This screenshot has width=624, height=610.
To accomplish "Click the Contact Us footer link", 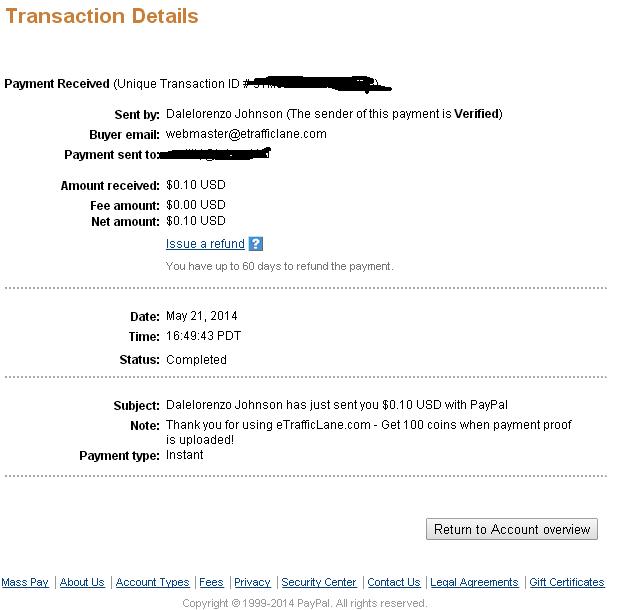I will (394, 582).
